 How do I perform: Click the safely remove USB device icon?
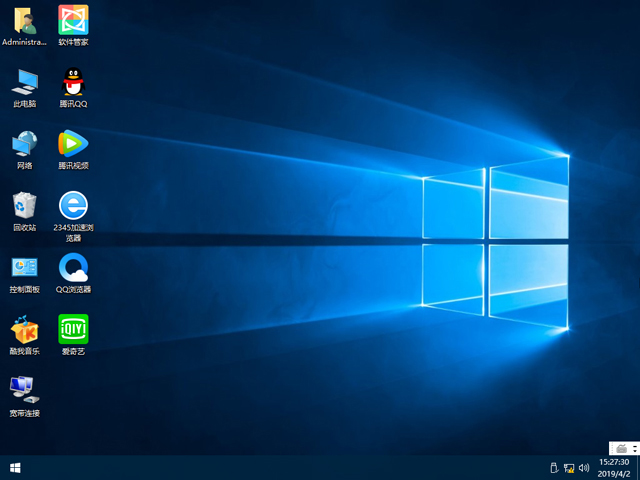point(553,468)
